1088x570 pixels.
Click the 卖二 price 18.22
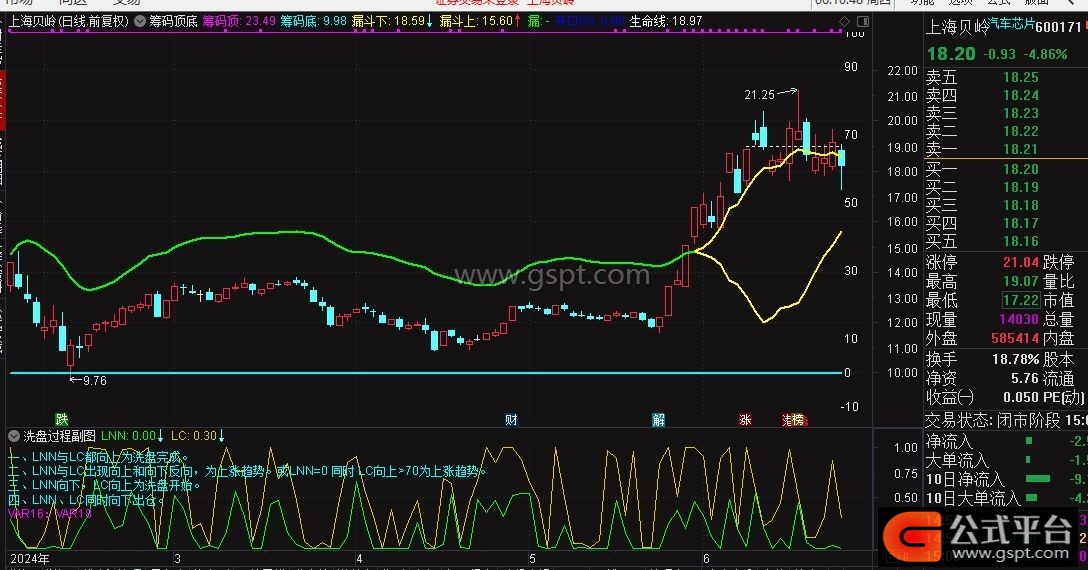point(1021,131)
